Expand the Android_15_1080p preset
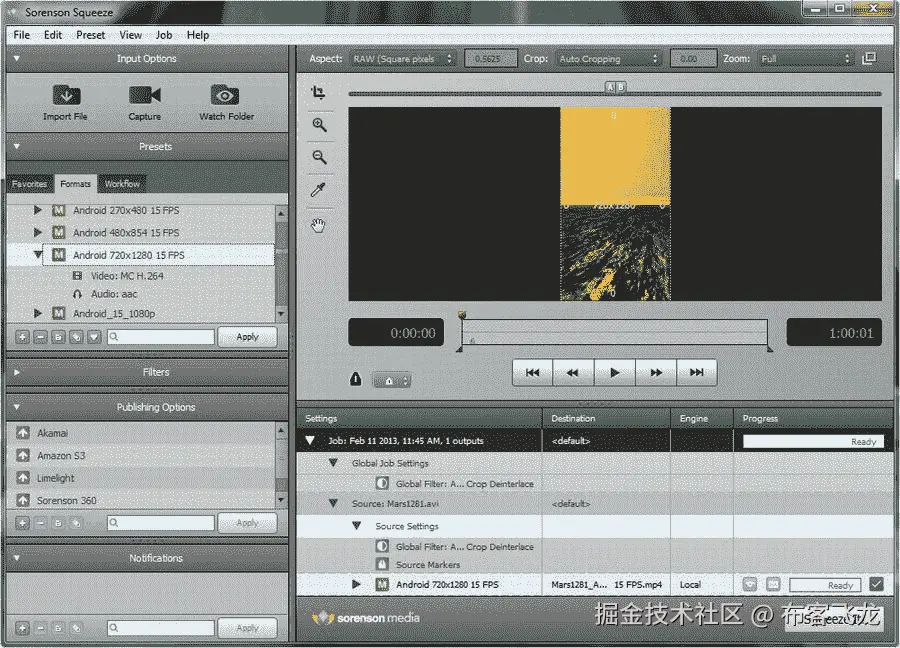This screenshot has width=900, height=648. [38, 313]
